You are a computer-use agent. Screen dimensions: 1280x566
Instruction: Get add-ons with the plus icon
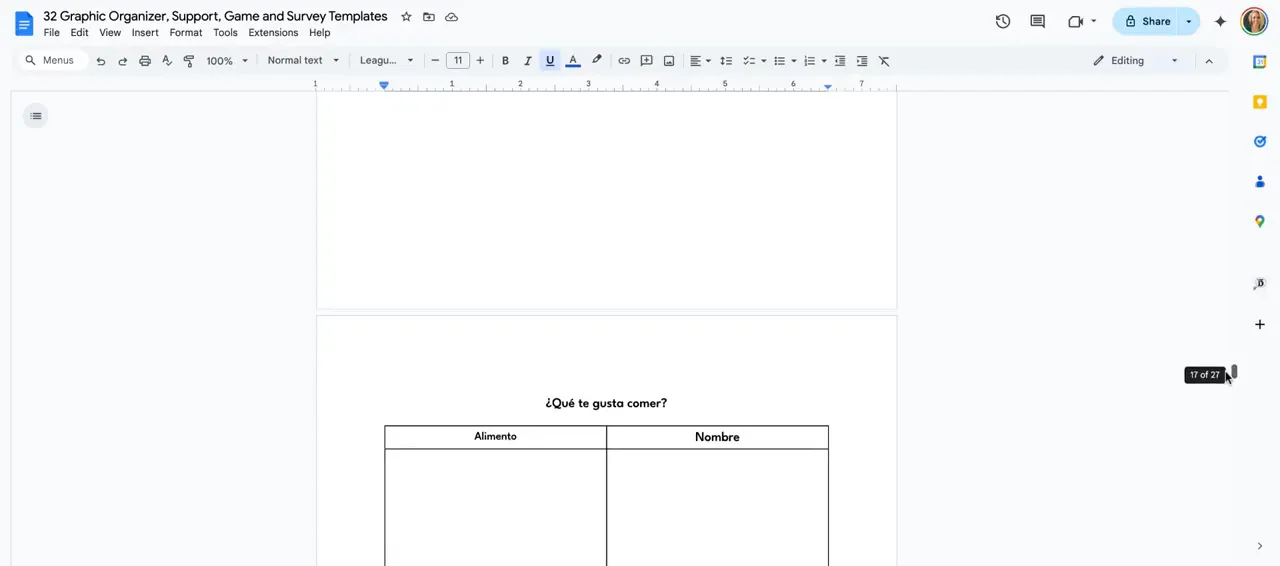(1260, 324)
